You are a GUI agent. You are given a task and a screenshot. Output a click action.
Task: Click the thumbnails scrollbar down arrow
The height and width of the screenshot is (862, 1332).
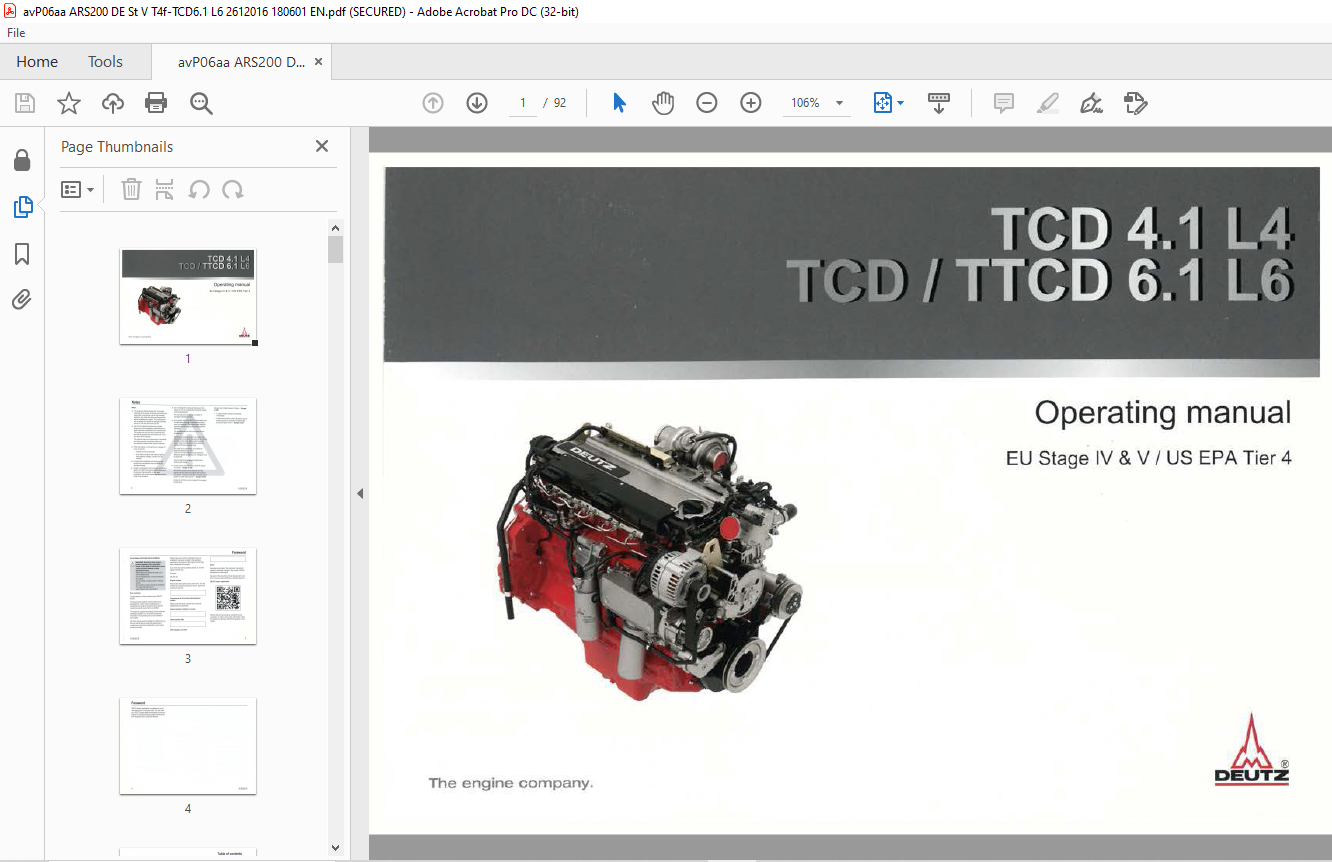tap(336, 848)
